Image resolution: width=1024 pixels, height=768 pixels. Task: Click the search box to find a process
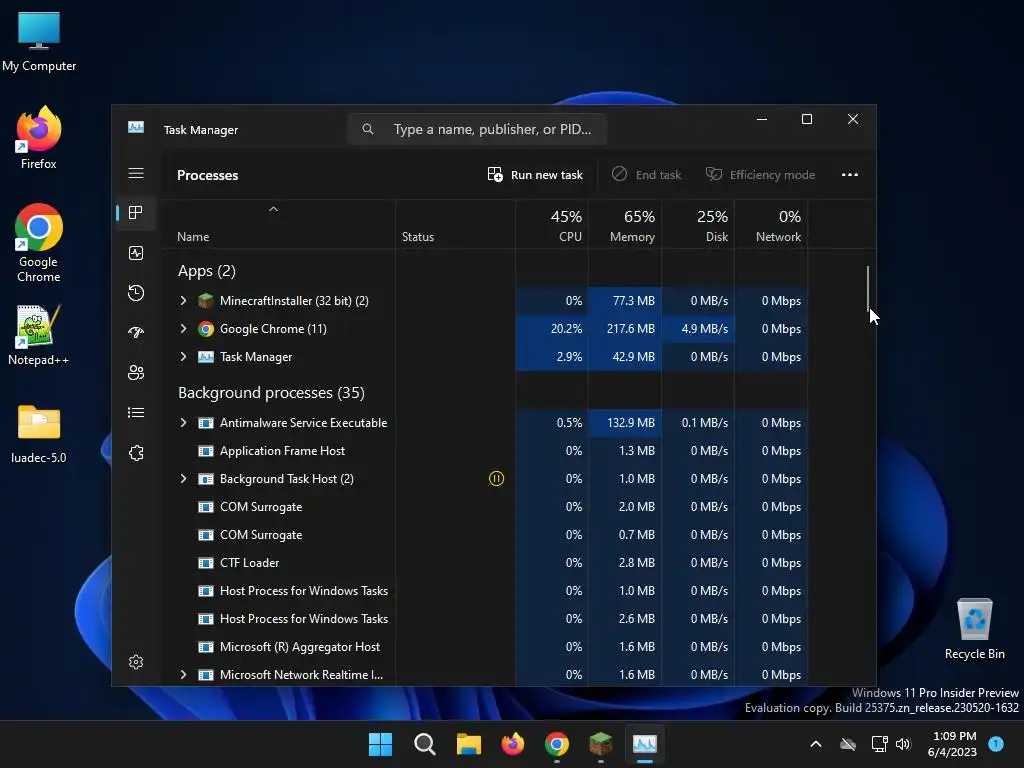(477, 129)
